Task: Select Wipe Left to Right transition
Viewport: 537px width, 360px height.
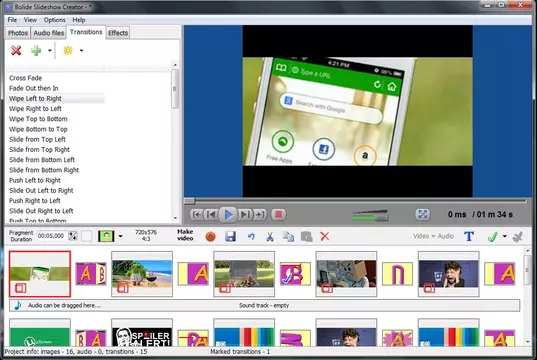Action: point(35,99)
